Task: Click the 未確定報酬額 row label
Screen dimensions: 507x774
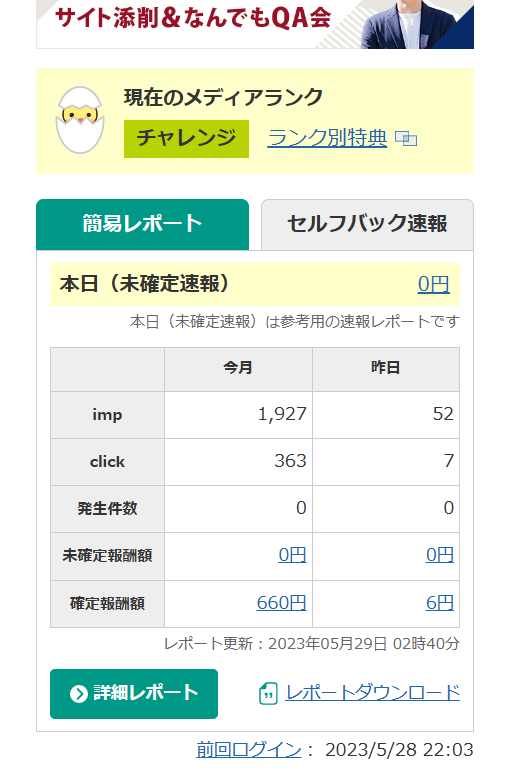Action: [x=107, y=556]
